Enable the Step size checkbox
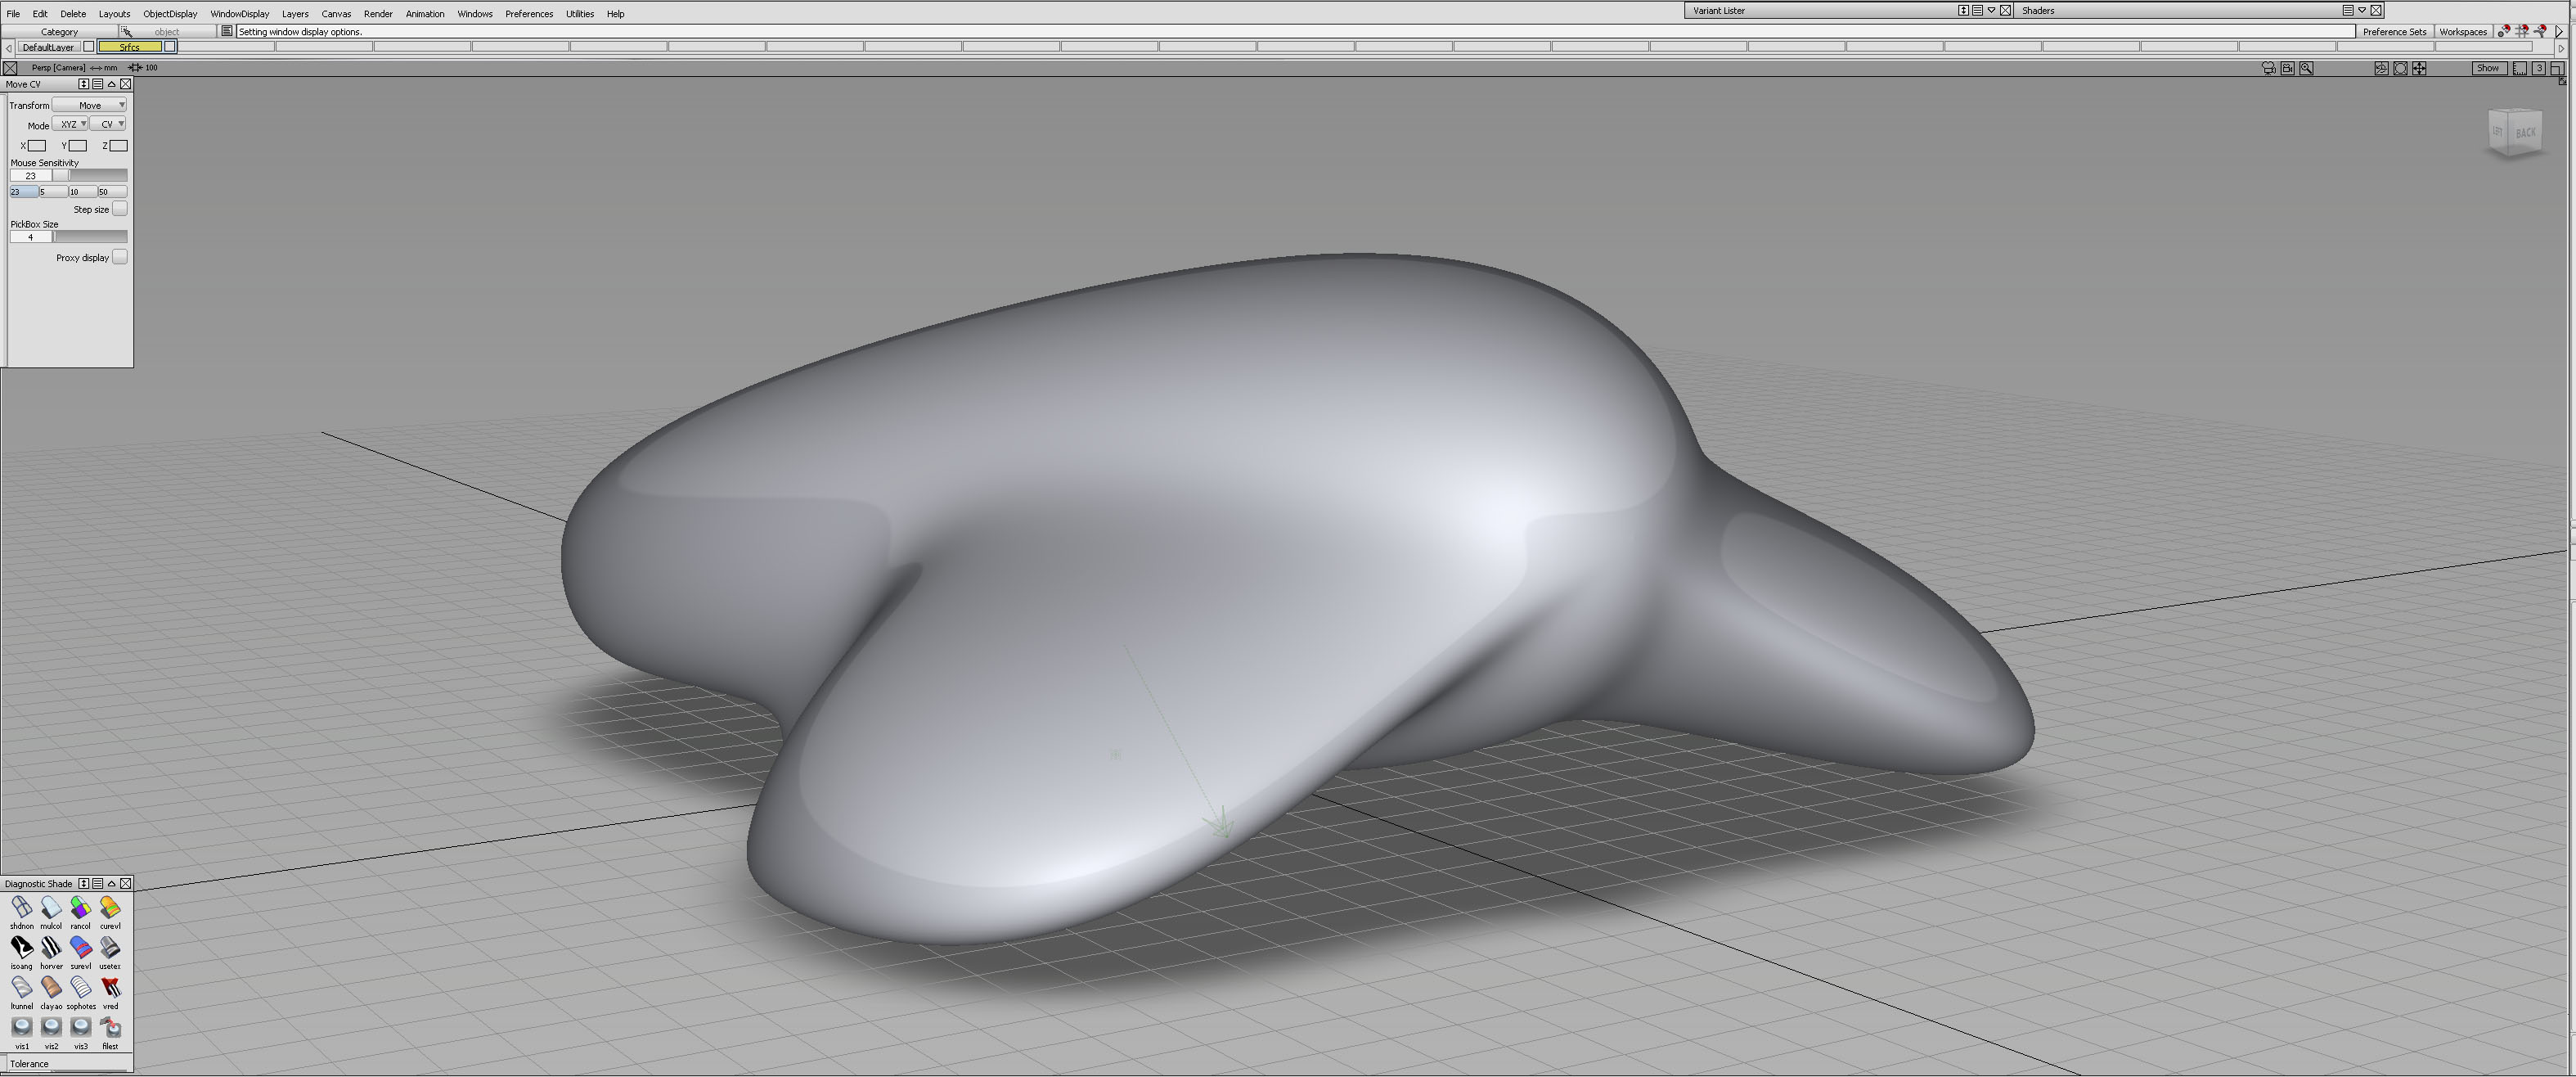This screenshot has width=2576, height=1077. pos(120,209)
